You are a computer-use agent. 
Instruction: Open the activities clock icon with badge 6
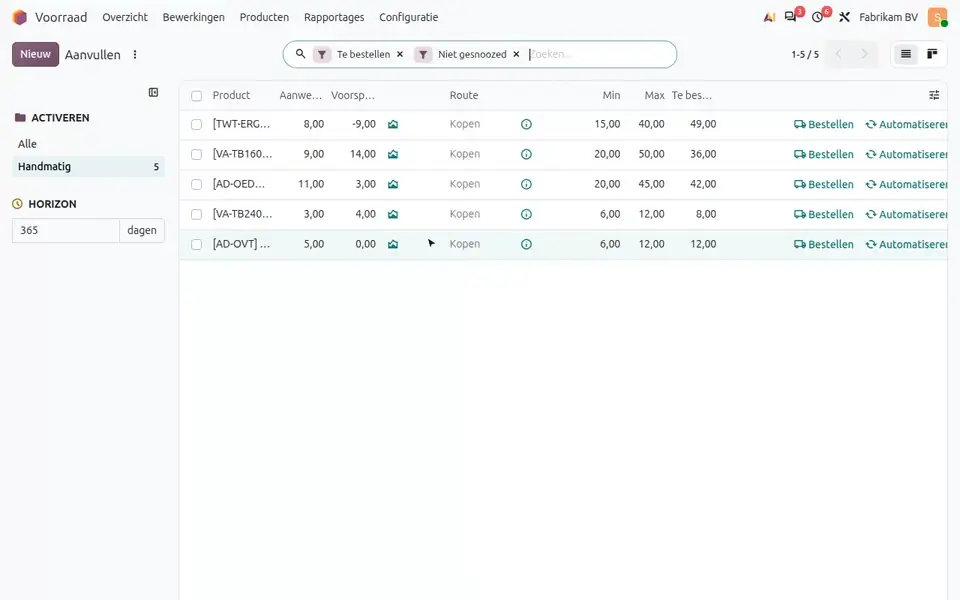[817, 17]
